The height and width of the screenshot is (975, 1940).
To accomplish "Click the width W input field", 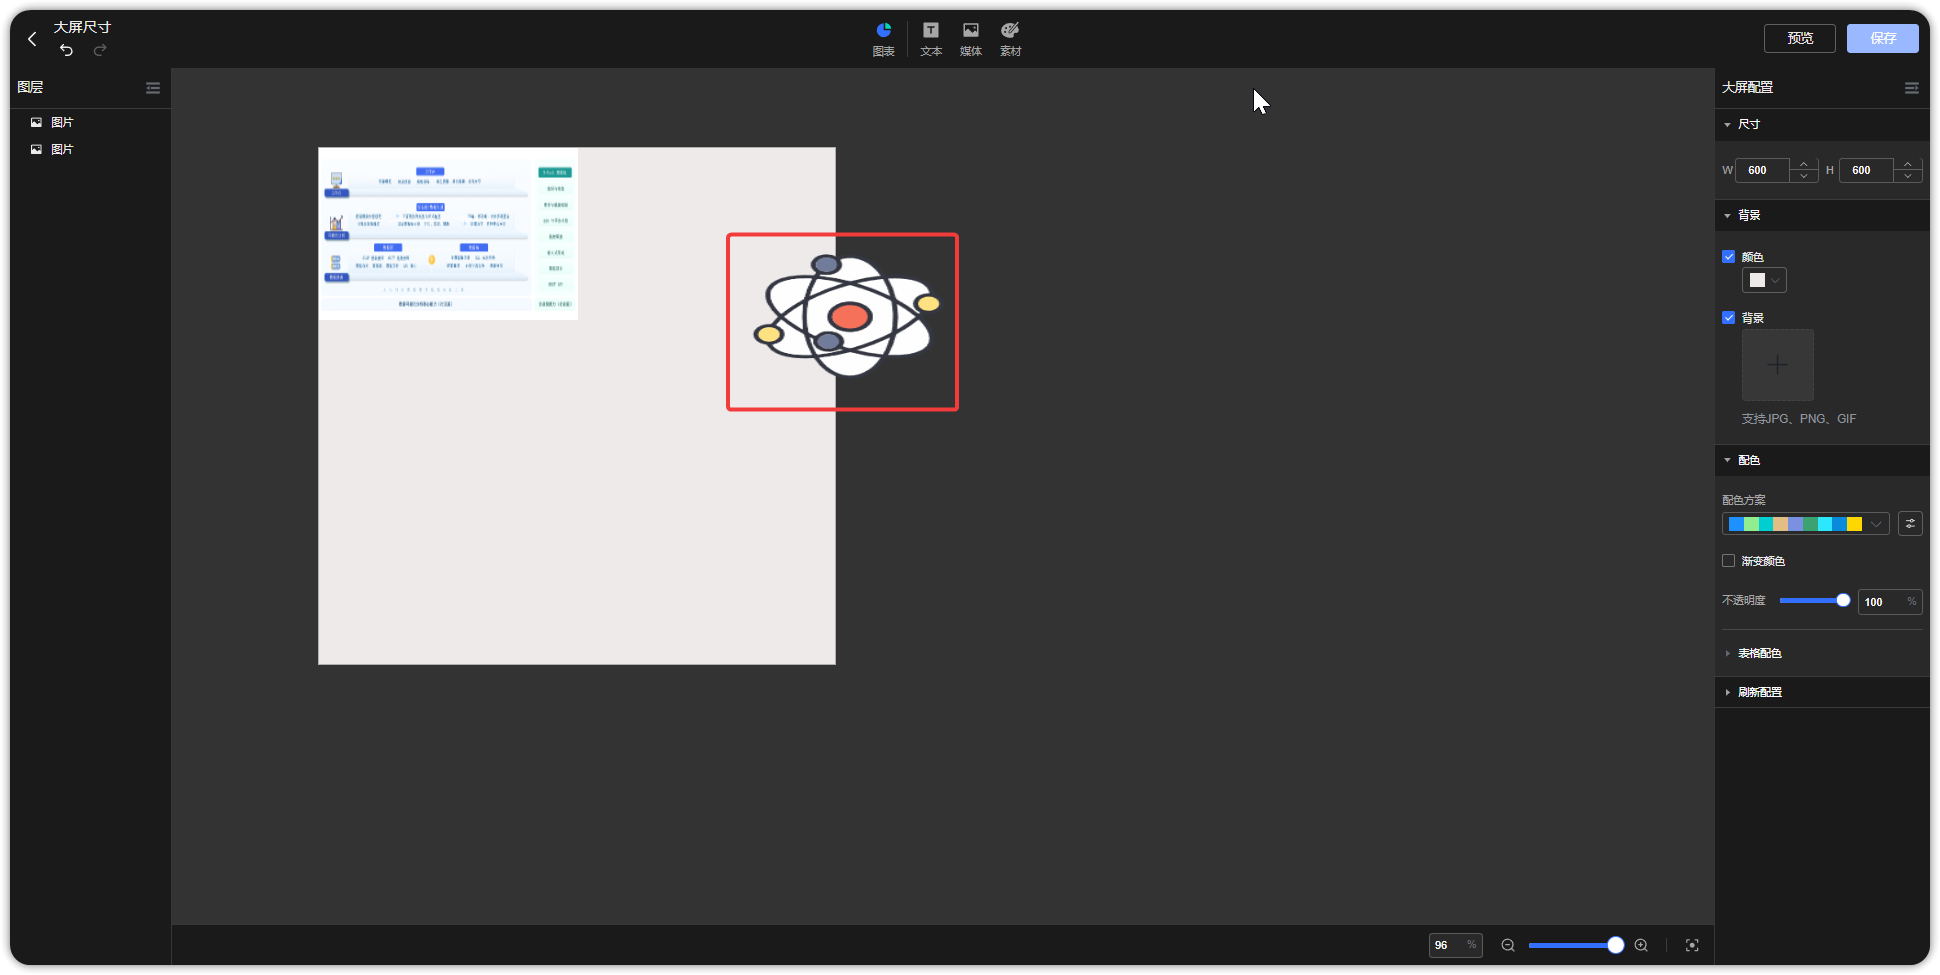I will (1764, 170).
